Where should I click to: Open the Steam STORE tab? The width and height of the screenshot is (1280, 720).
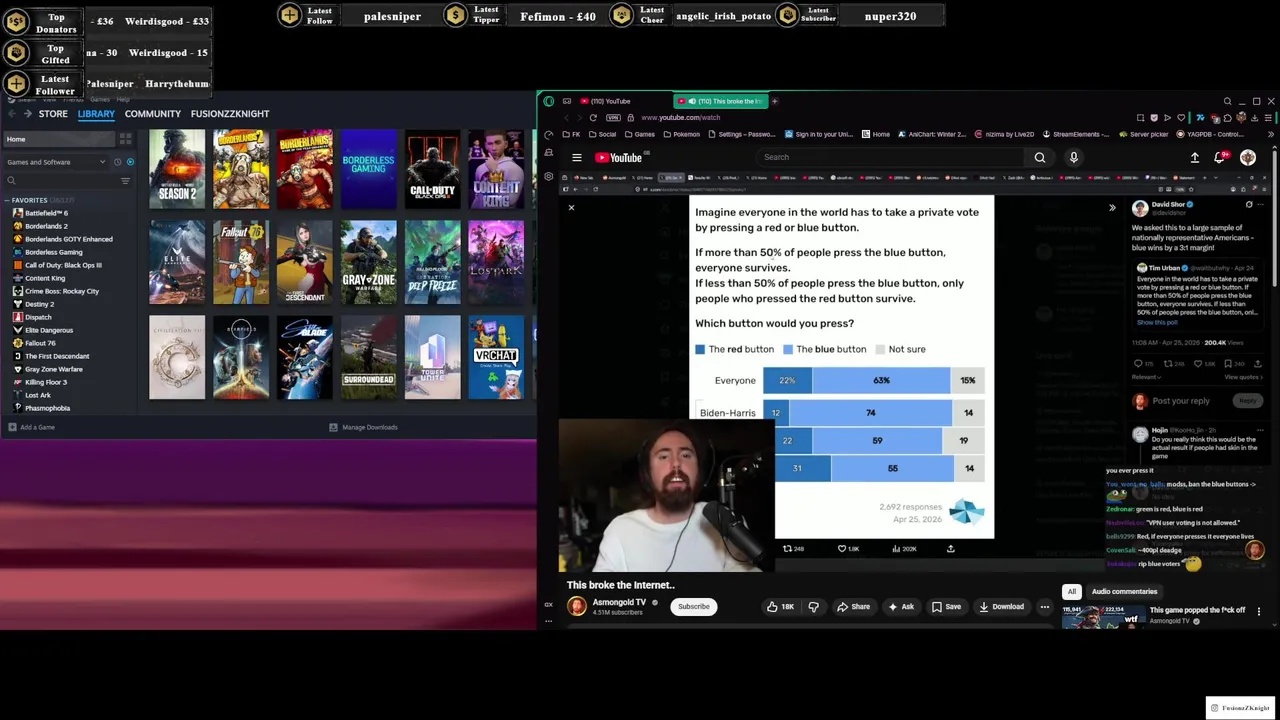(x=53, y=114)
